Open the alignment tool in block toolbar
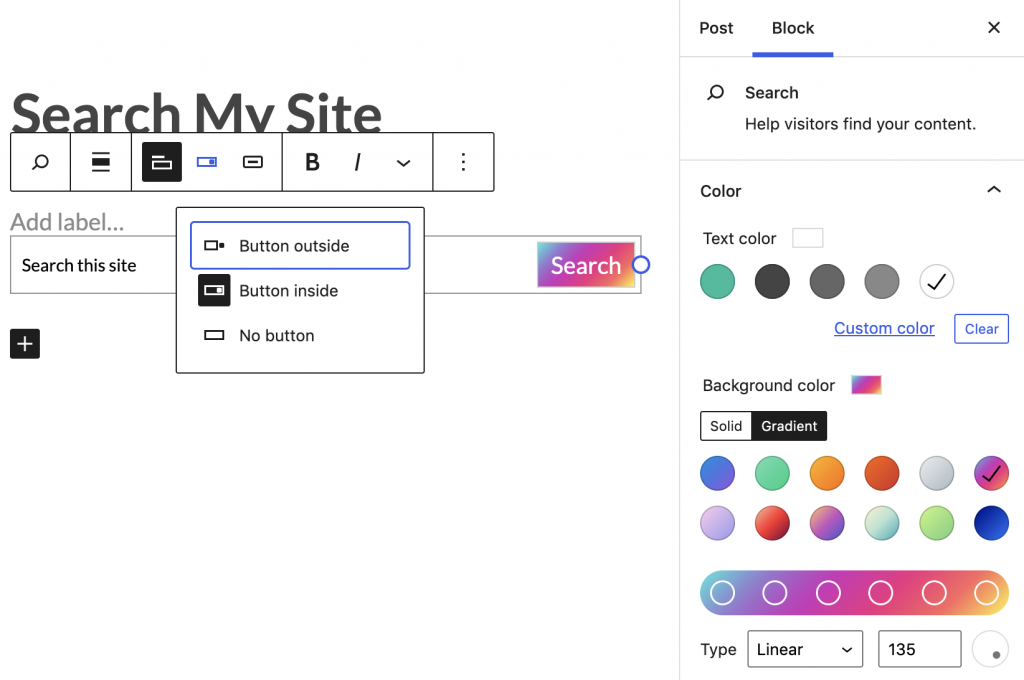 [101, 162]
